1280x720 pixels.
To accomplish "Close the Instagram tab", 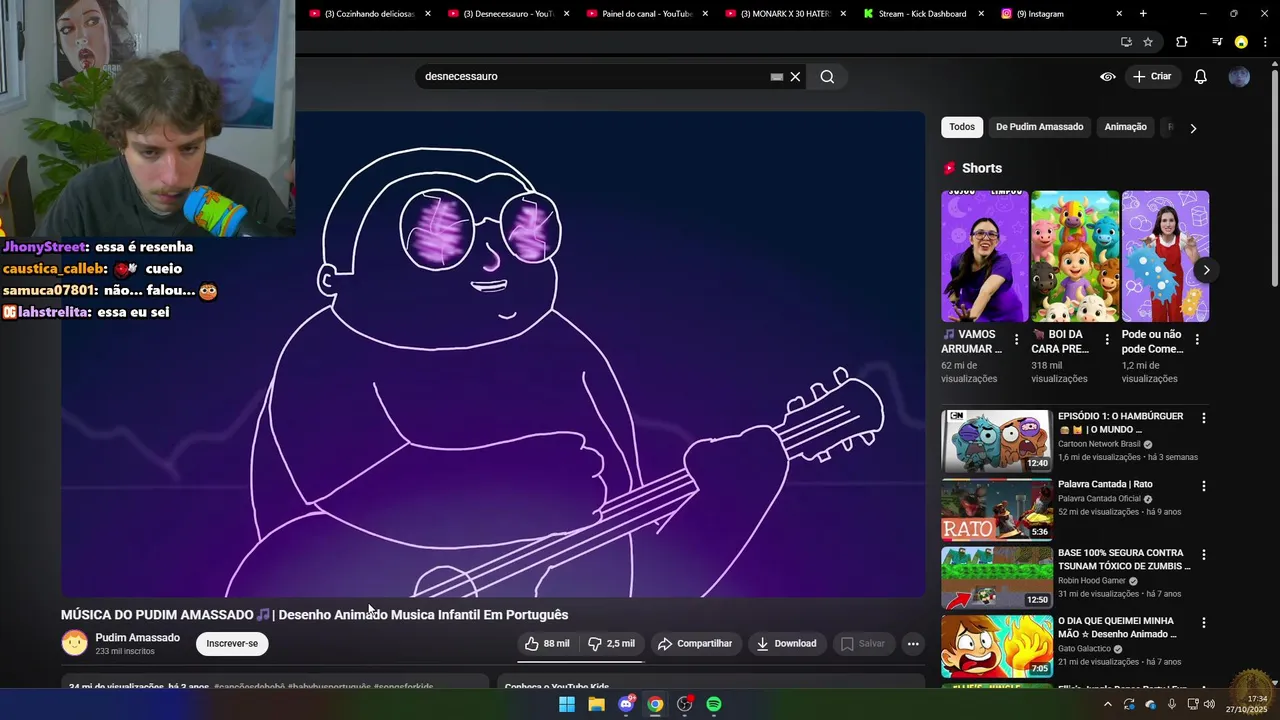I will coord(1119,14).
